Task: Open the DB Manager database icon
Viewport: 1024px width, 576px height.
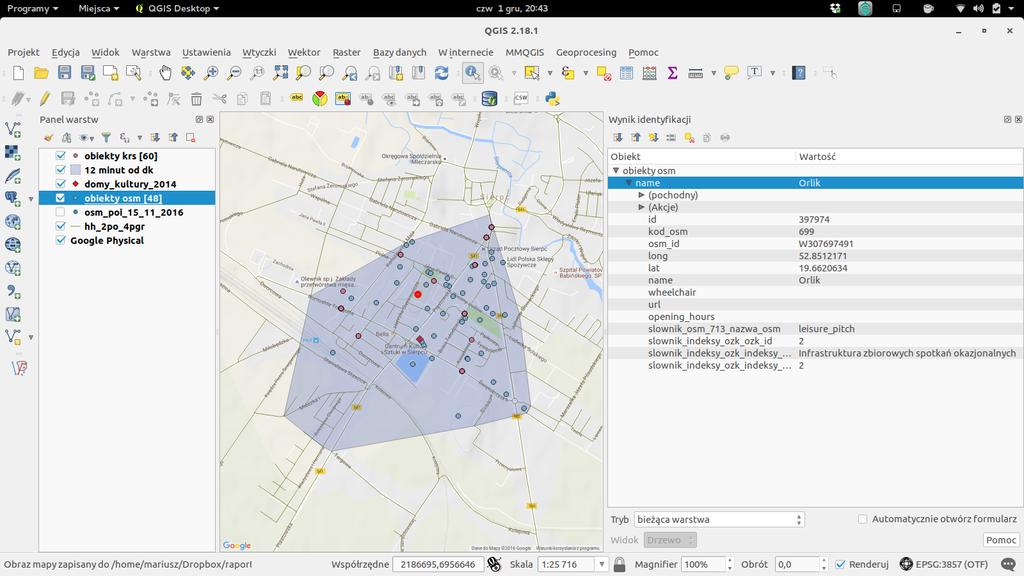Action: (489, 99)
